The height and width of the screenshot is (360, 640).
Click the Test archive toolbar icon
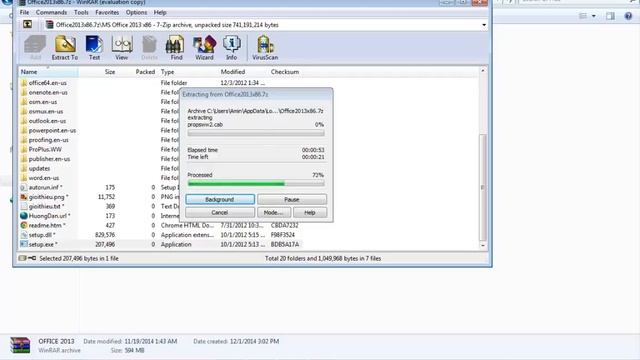(x=94, y=44)
